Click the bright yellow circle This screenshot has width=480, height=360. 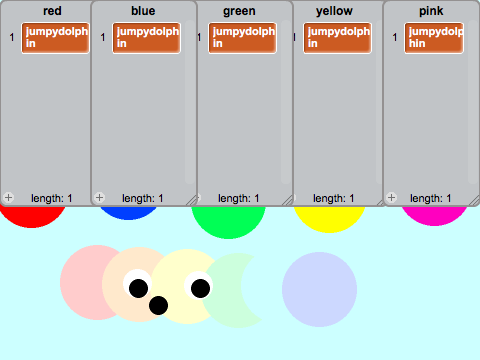[x=329, y=219]
